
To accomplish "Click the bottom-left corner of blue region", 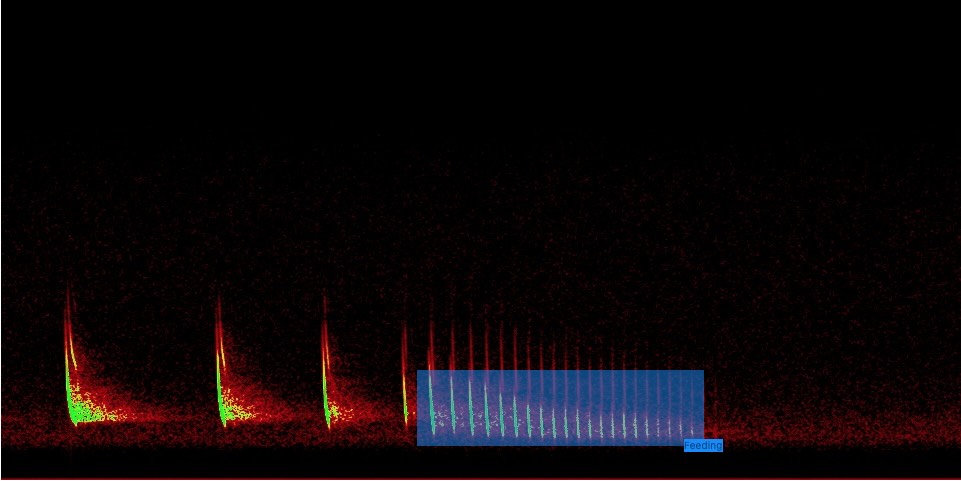I will [x=417, y=445].
